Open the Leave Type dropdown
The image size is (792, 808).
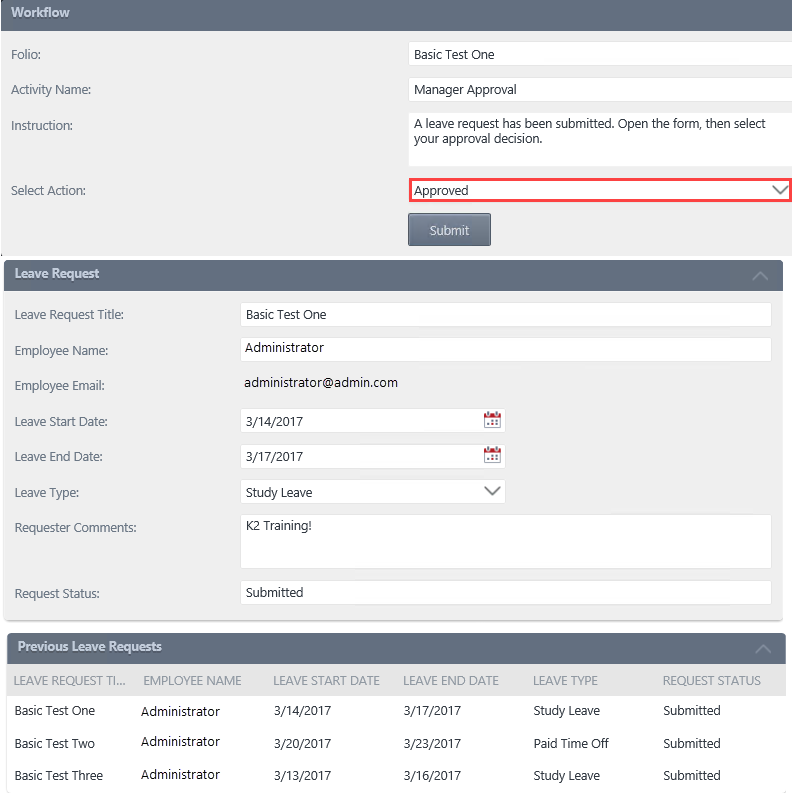coord(492,491)
